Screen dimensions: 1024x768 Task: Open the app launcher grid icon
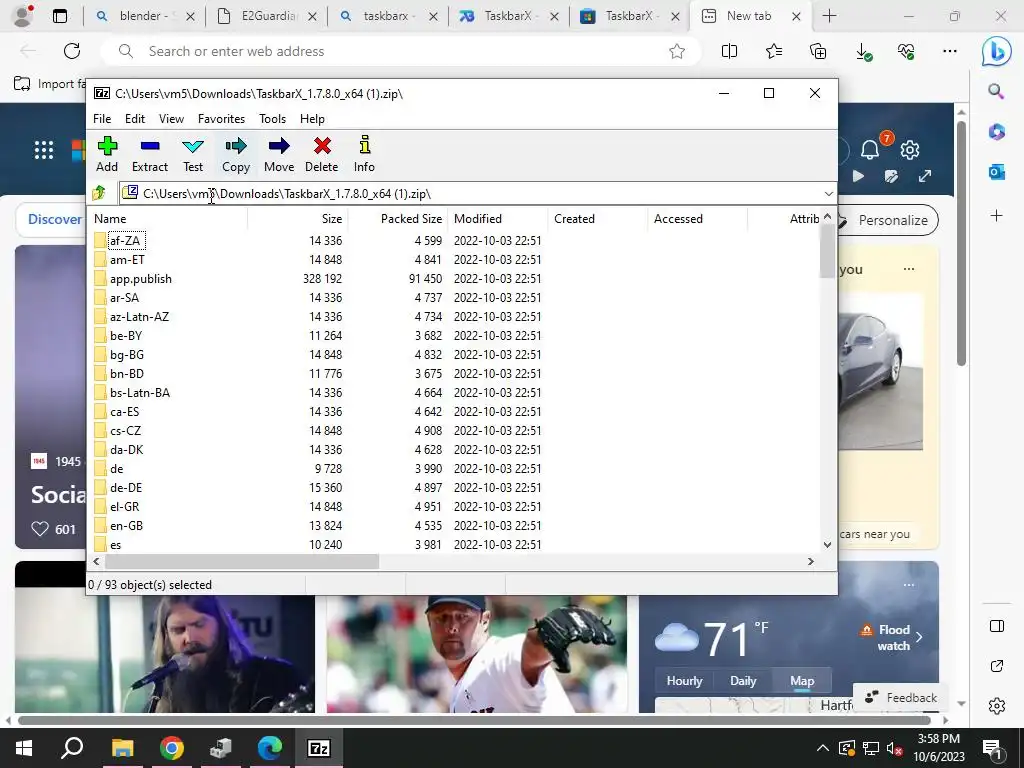point(44,150)
